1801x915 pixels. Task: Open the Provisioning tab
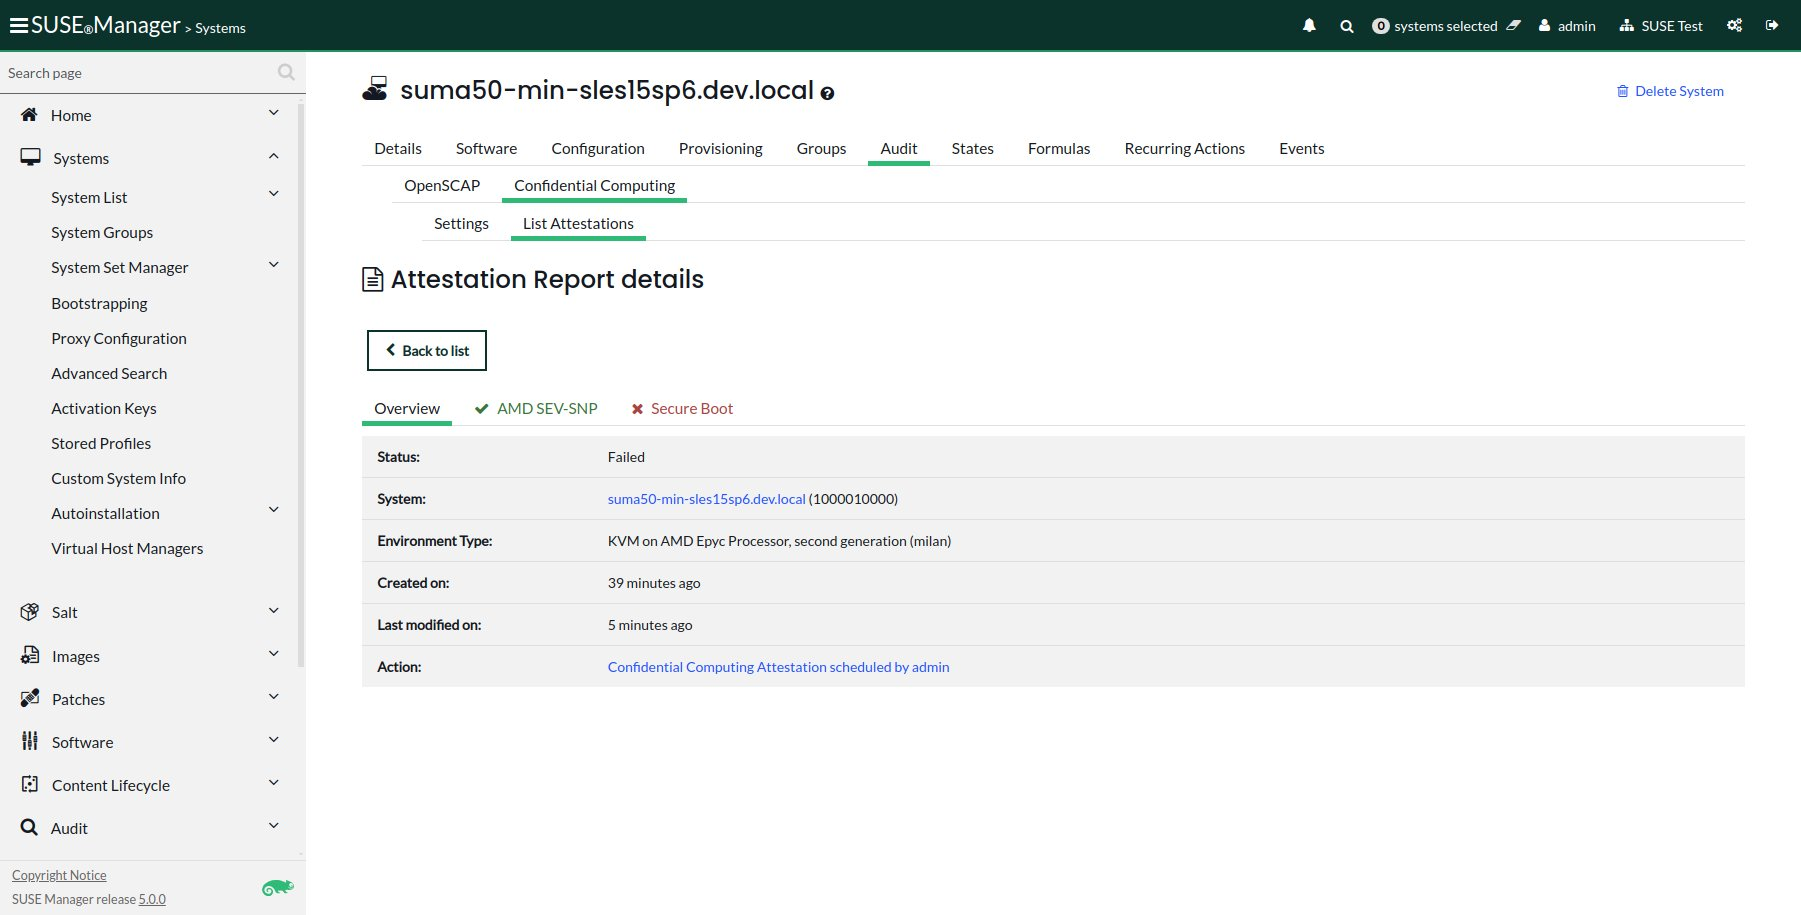pyautogui.click(x=720, y=148)
